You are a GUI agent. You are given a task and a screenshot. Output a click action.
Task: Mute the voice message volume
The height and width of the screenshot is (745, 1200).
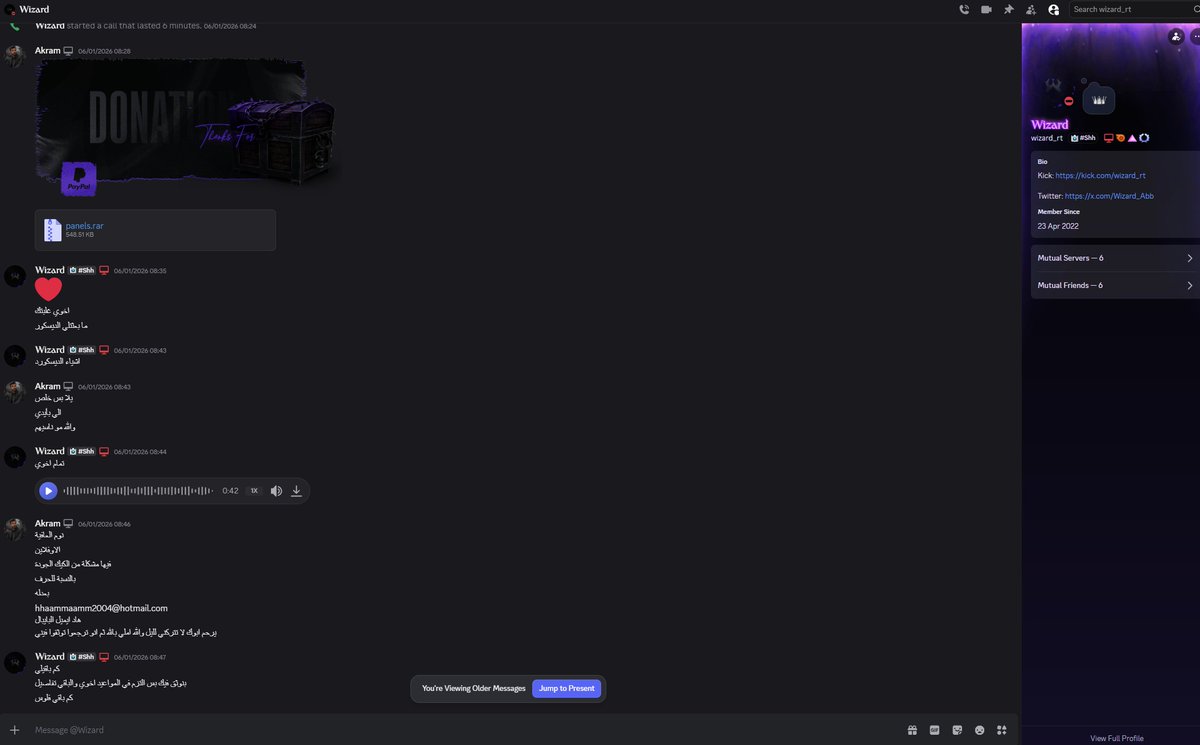276,491
